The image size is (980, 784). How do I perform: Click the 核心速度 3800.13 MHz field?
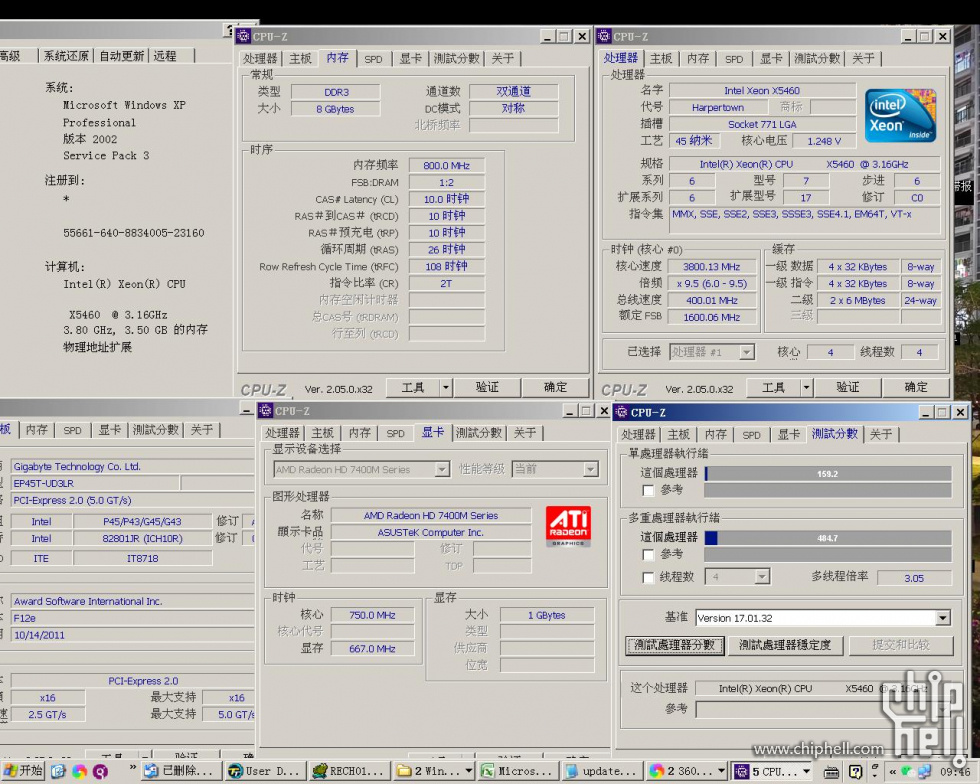pyautogui.click(x=711, y=266)
